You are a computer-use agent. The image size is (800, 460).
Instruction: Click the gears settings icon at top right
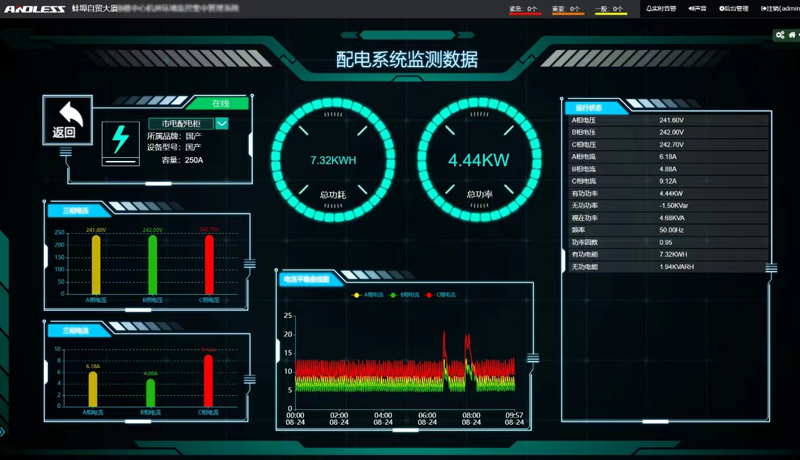click(x=780, y=35)
